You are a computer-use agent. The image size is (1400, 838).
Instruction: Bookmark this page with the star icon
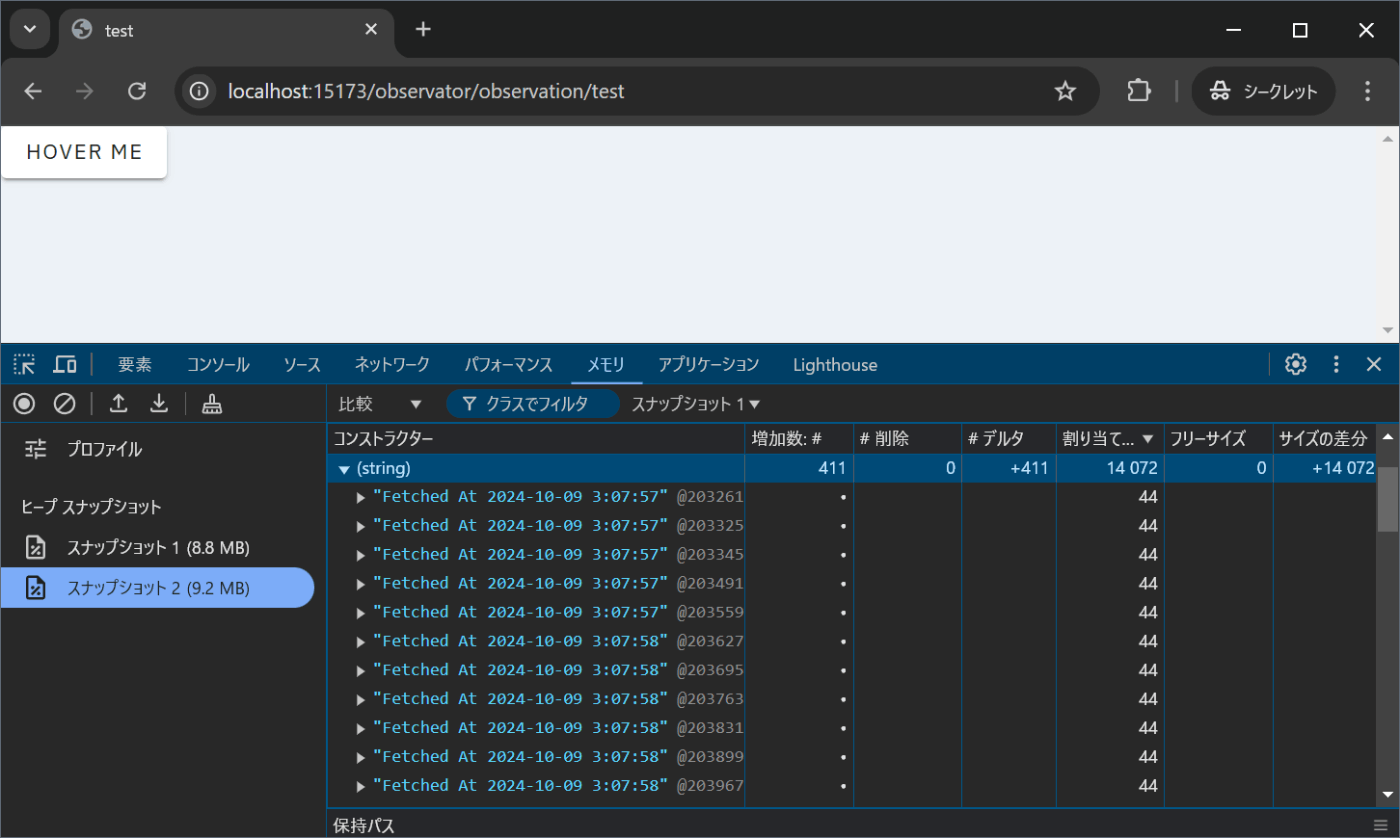coord(1065,91)
